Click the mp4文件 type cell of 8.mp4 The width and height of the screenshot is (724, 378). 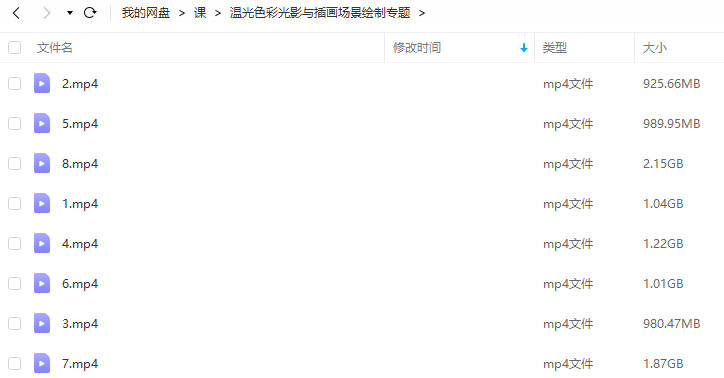click(568, 164)
